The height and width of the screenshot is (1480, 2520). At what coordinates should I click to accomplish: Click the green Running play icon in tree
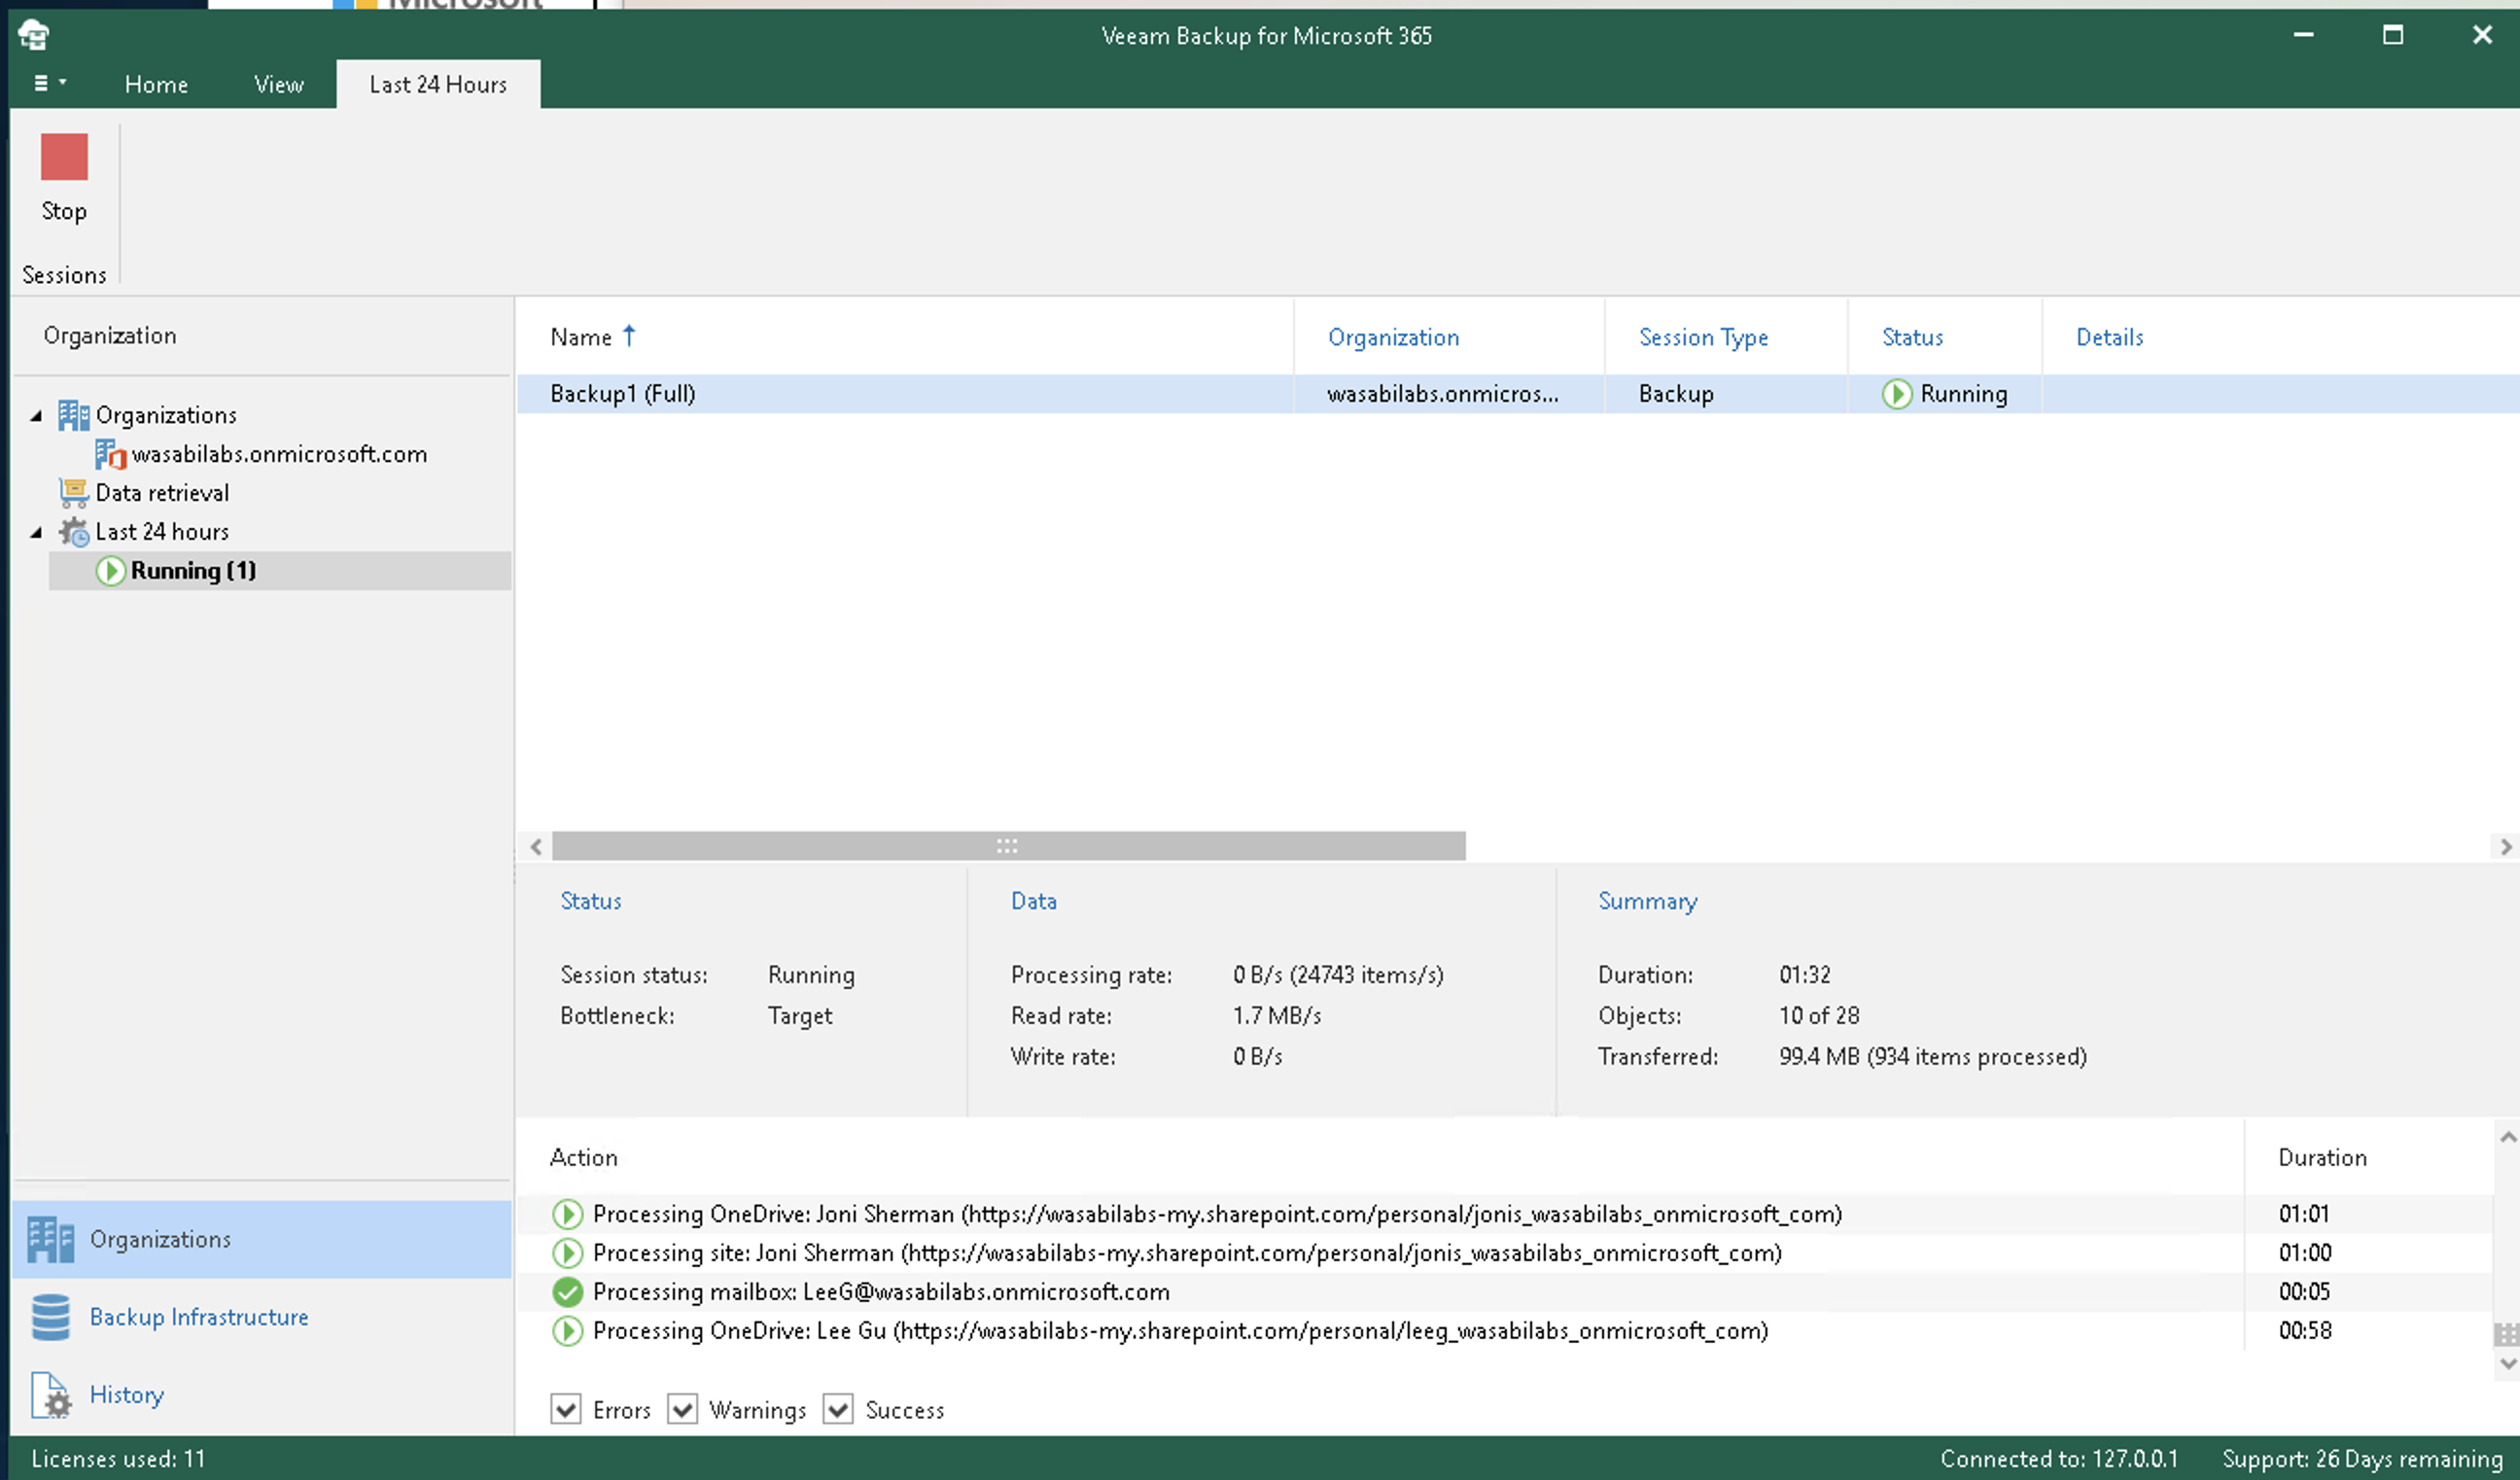pos(110,571)
